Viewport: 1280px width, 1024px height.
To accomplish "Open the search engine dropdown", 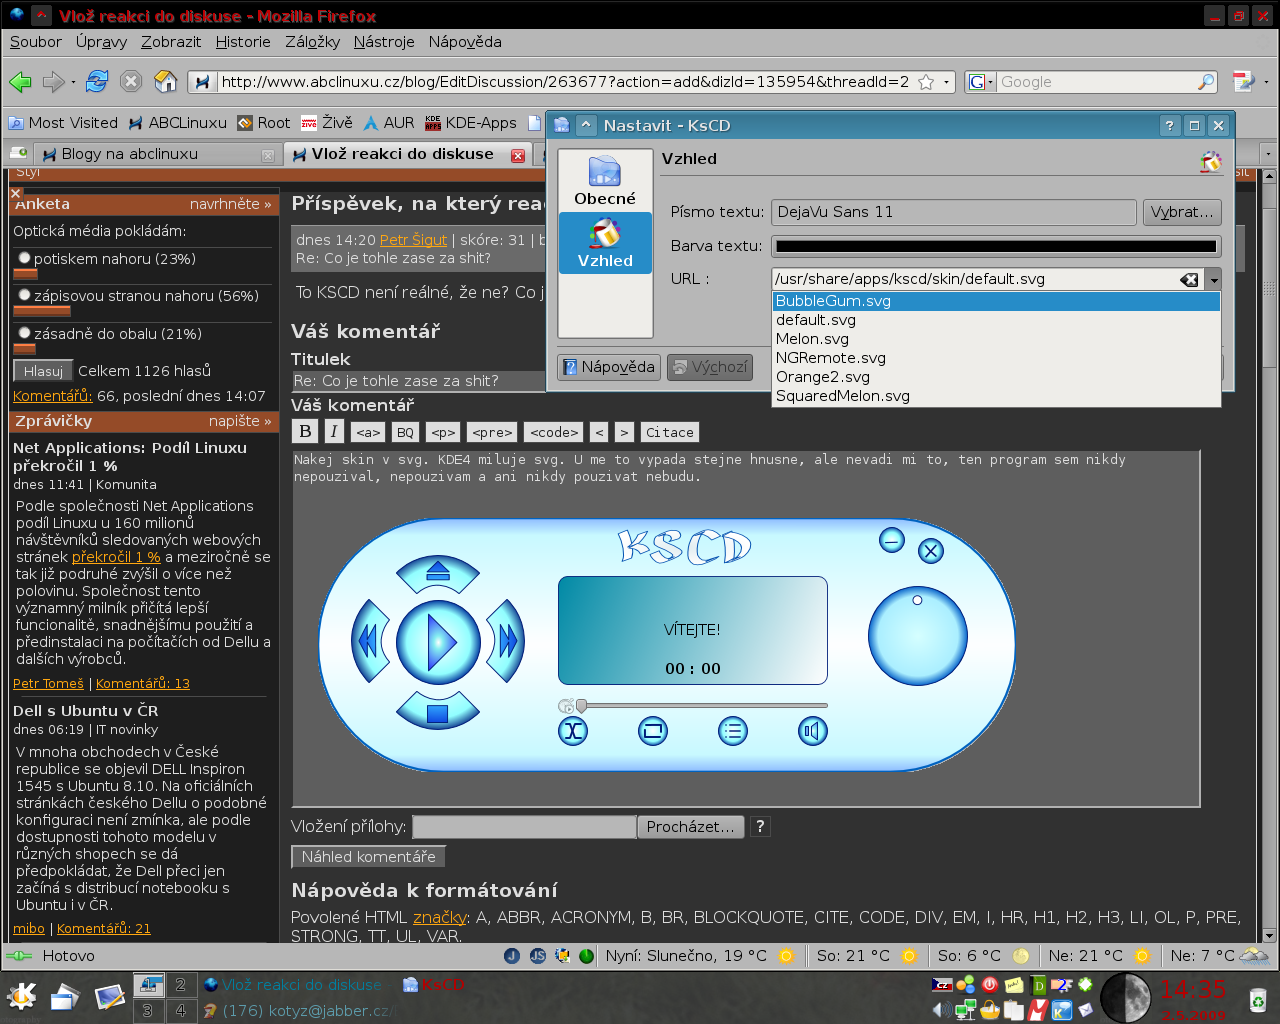I will click(981, 82).
